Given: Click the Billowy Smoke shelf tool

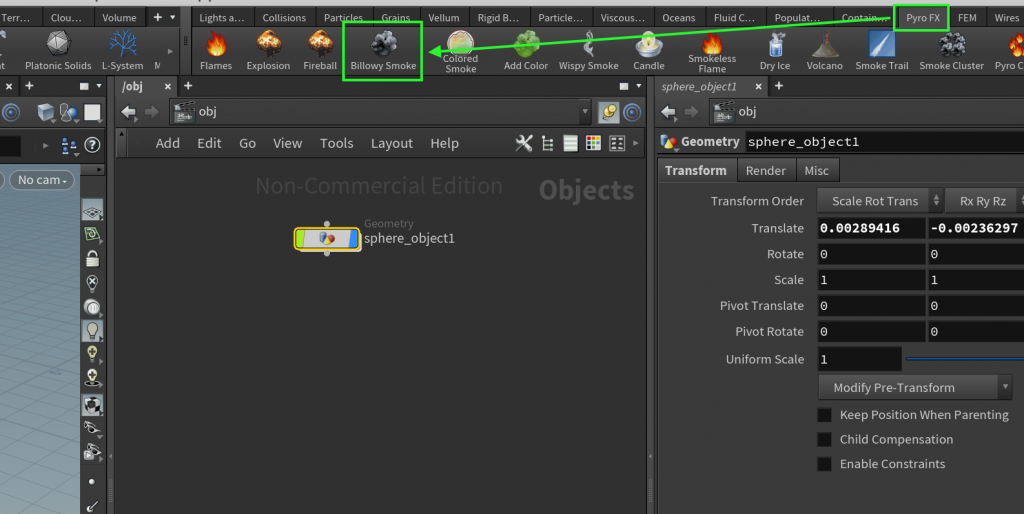Looking at the screenshot, I should coord(383,50).
